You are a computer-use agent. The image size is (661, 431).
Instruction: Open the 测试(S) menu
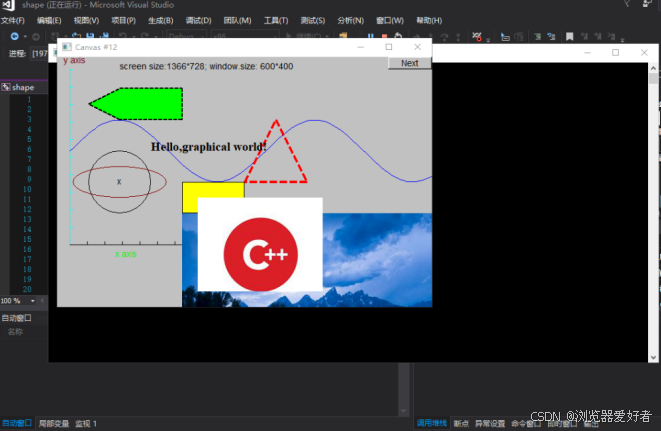pos(312,20)
